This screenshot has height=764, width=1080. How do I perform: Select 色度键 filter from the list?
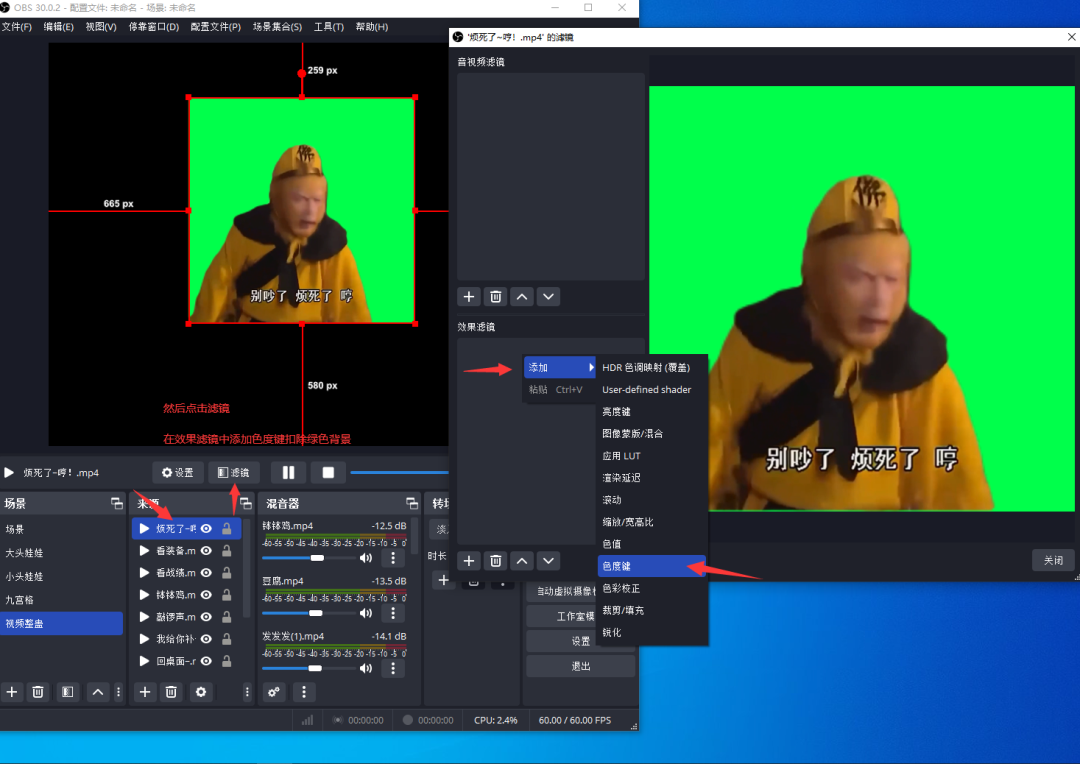coord(652,566)
